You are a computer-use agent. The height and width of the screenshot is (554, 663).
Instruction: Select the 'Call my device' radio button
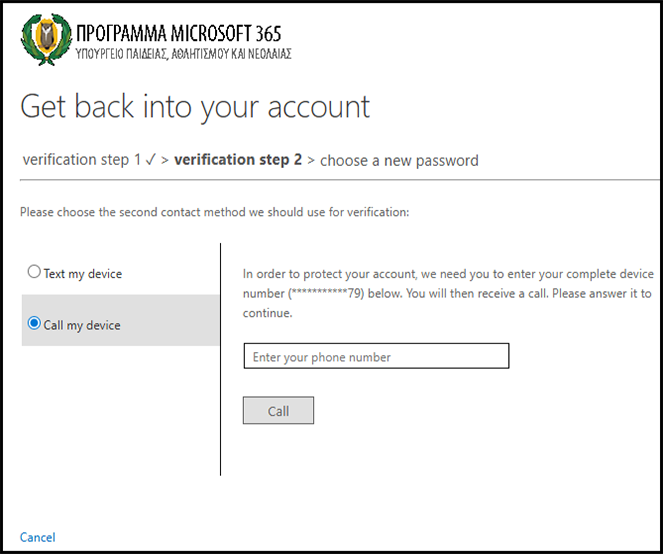[35, 324]
